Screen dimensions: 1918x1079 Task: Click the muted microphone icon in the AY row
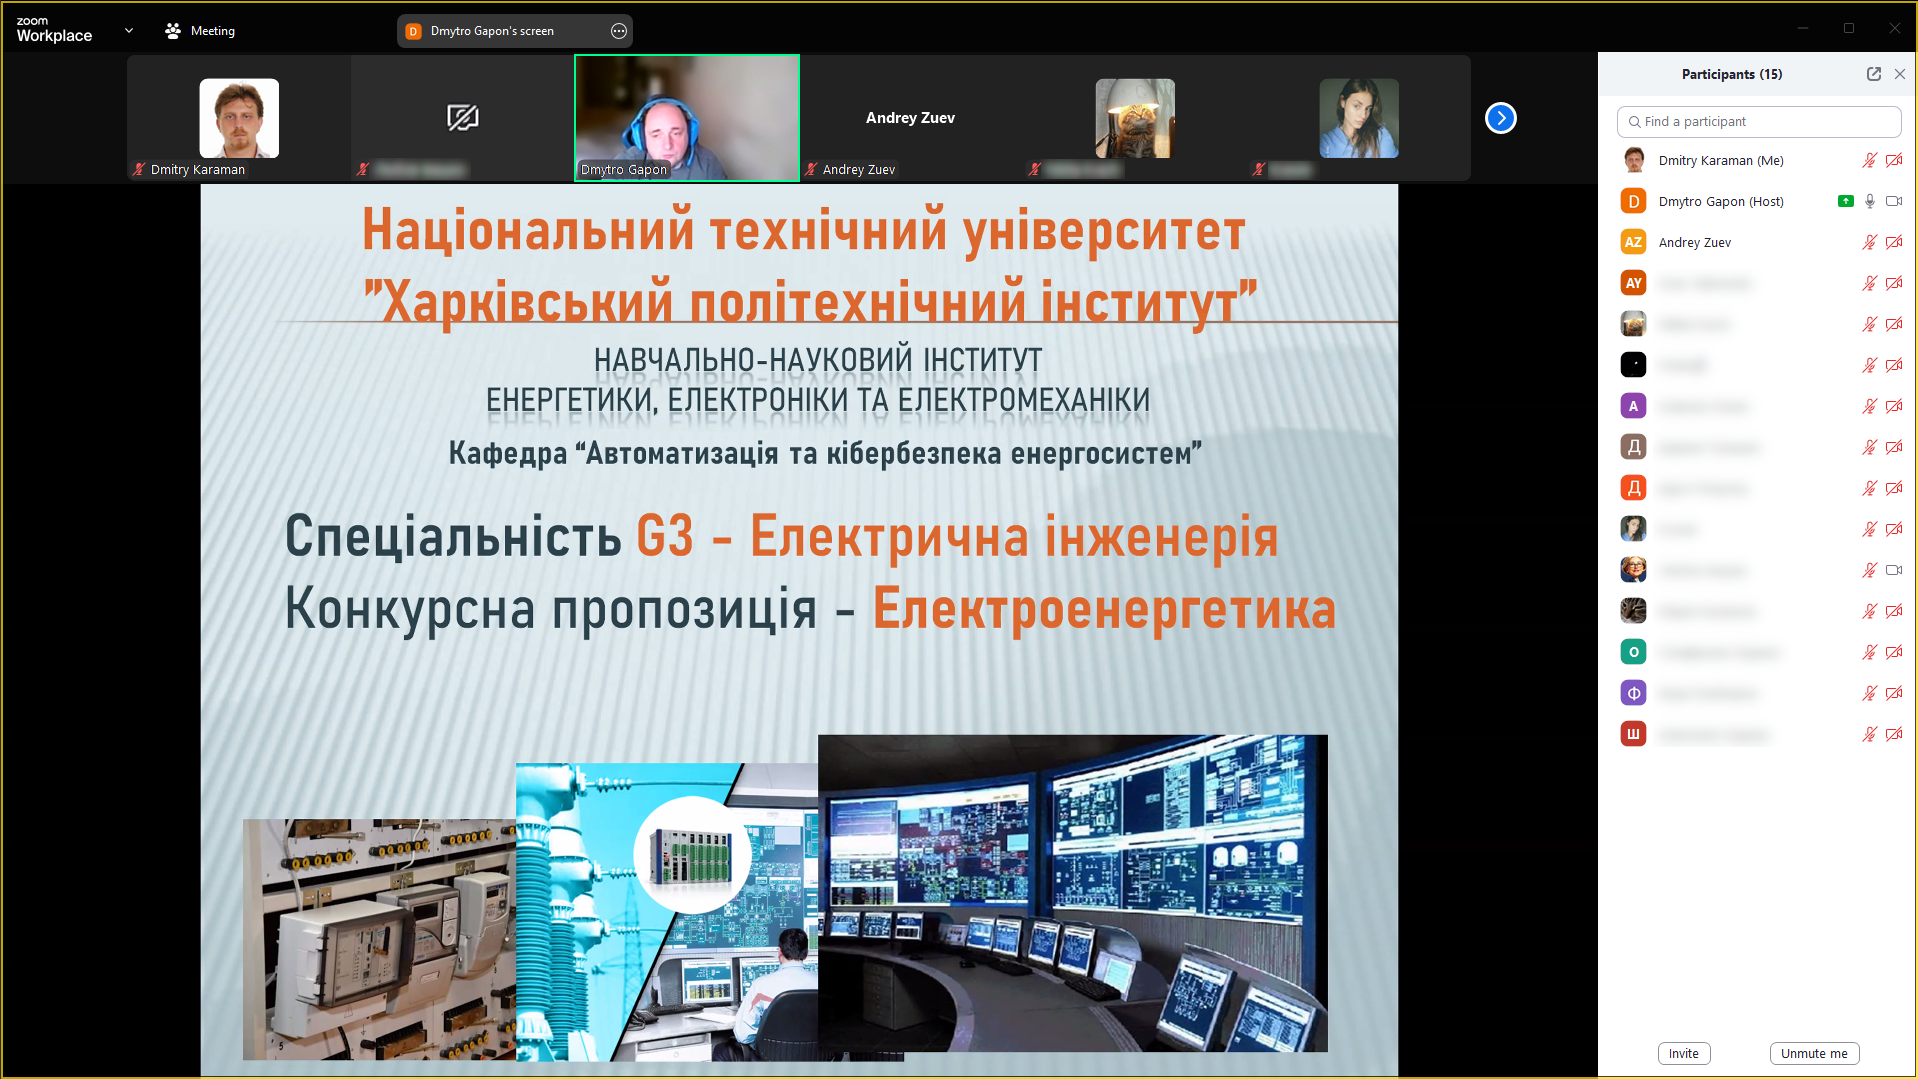click(x=1869, y=283)
